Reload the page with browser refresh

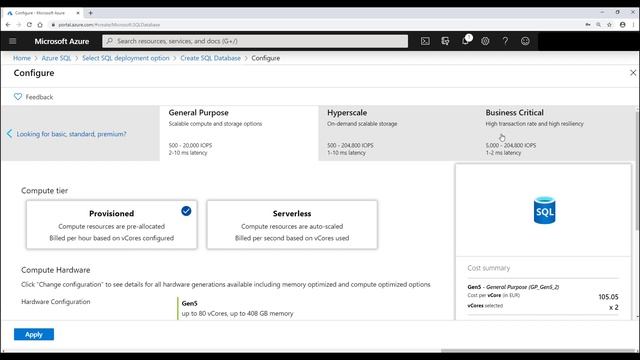tap(29, 24)
